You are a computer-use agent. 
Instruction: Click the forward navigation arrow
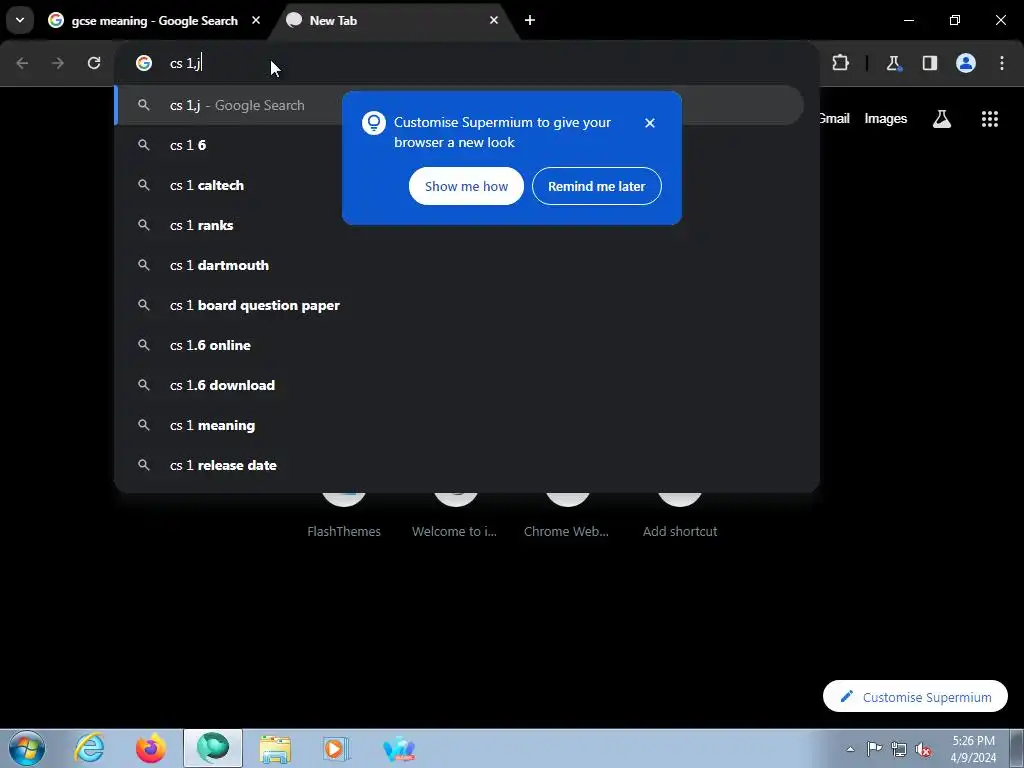(x=58, y=63)
